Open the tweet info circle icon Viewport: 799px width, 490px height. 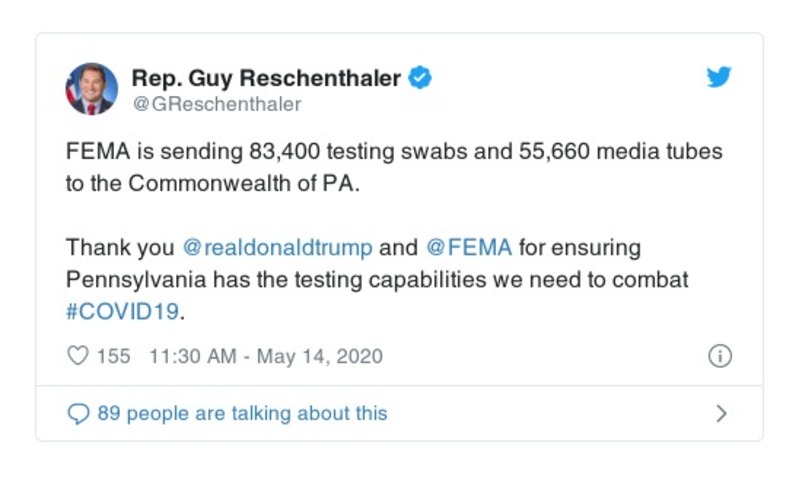point(720,356)
